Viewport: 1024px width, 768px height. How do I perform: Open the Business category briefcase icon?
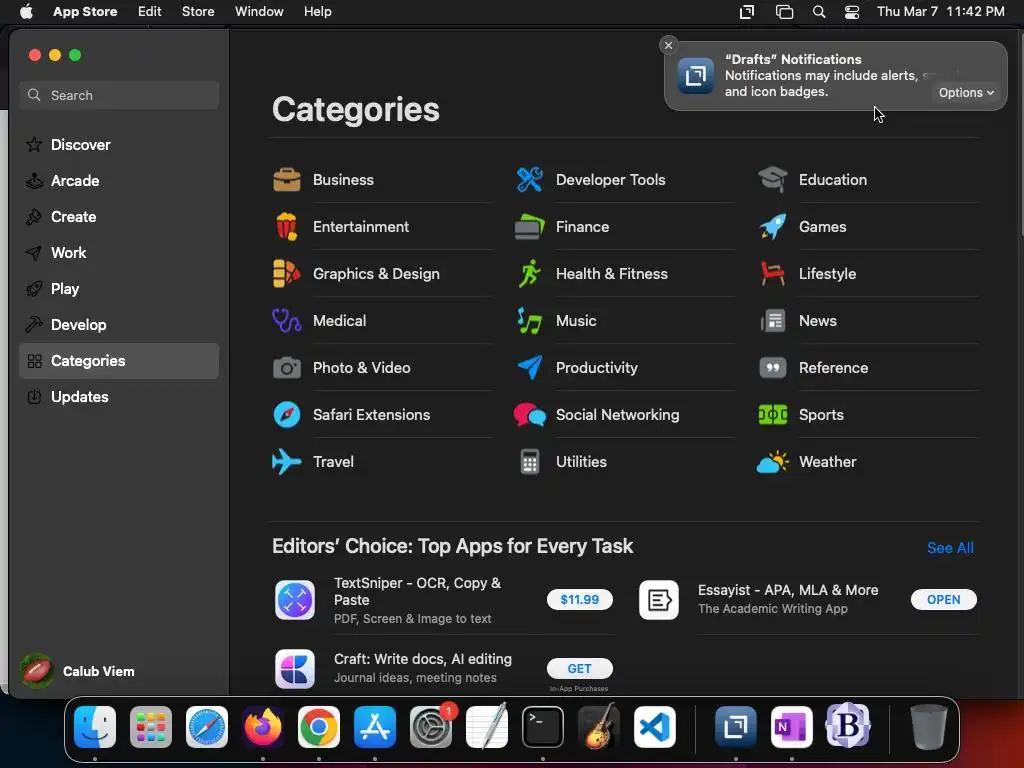coord(287,180)
